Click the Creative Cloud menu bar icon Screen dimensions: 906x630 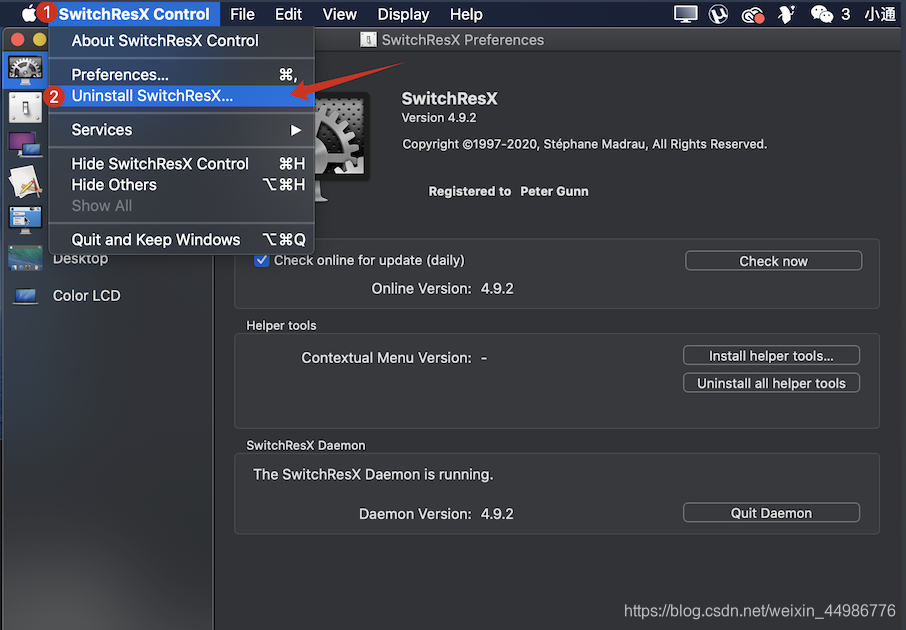coord(753,14)
